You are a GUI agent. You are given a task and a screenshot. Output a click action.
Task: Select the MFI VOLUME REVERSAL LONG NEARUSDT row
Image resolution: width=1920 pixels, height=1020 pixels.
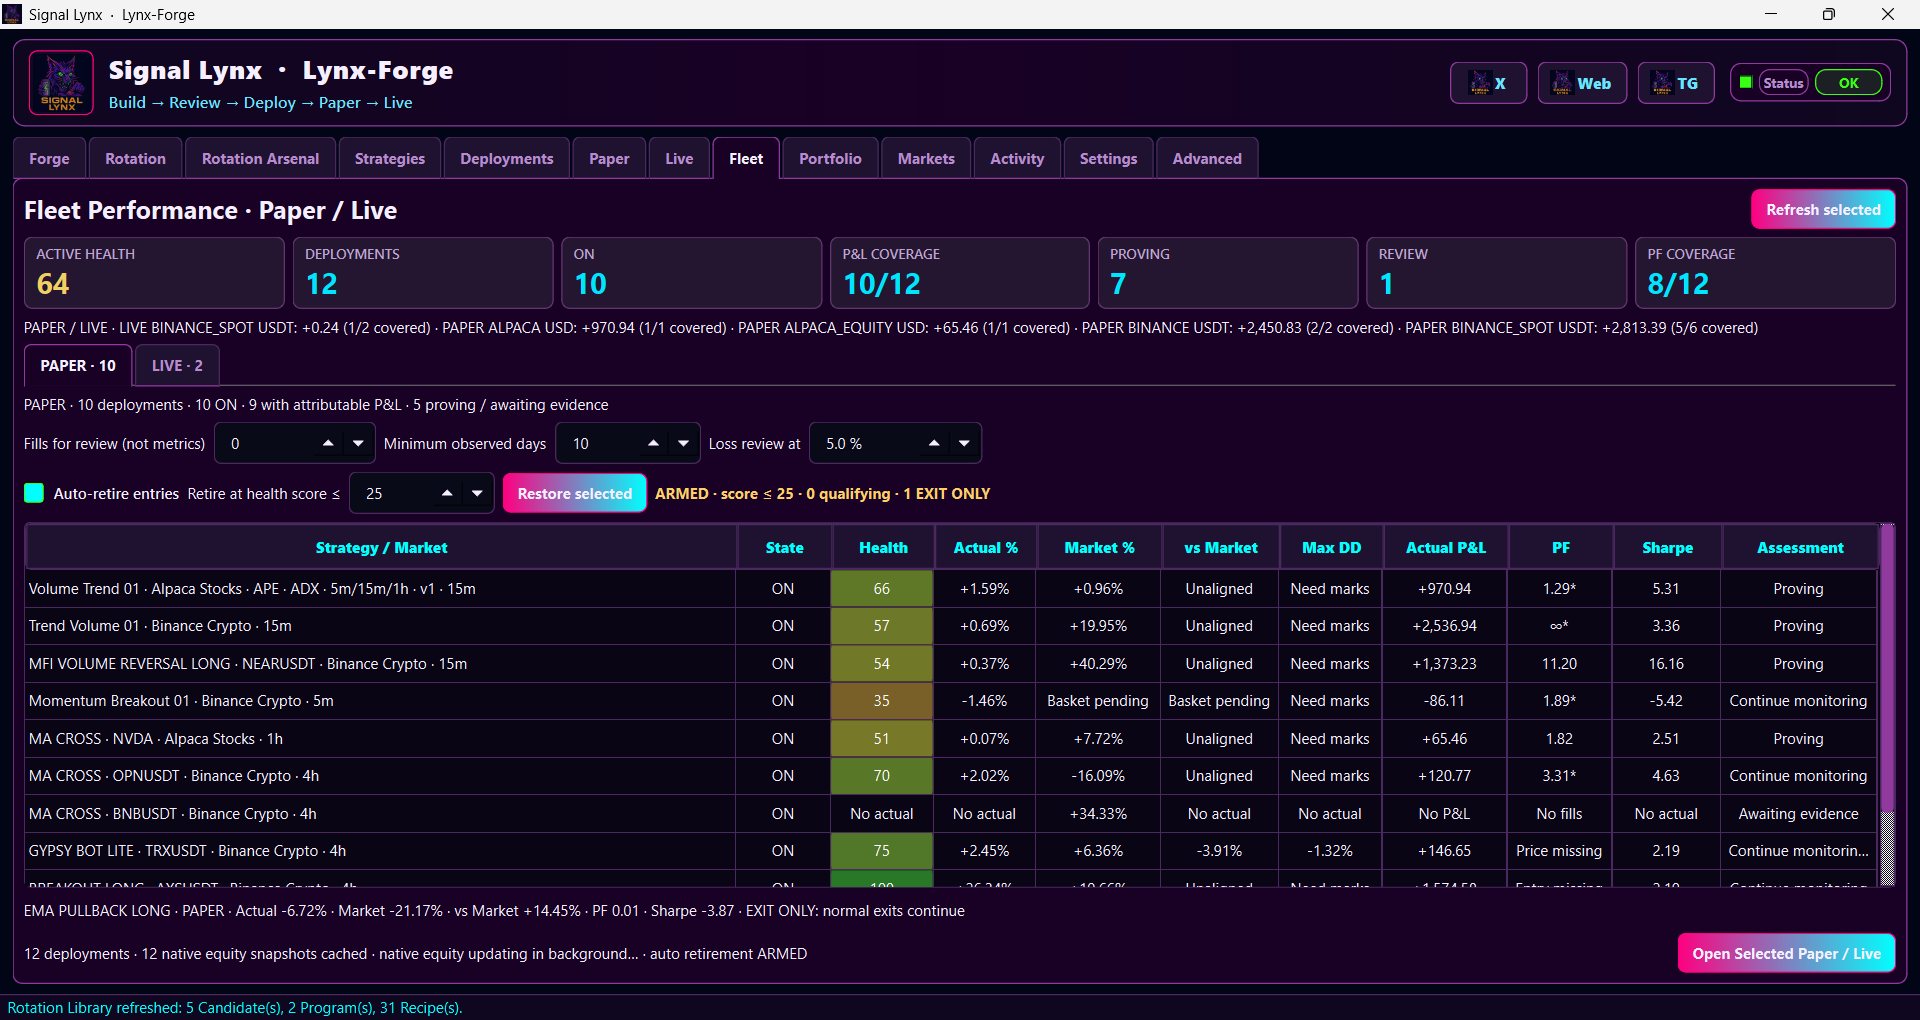click(950, 663)
